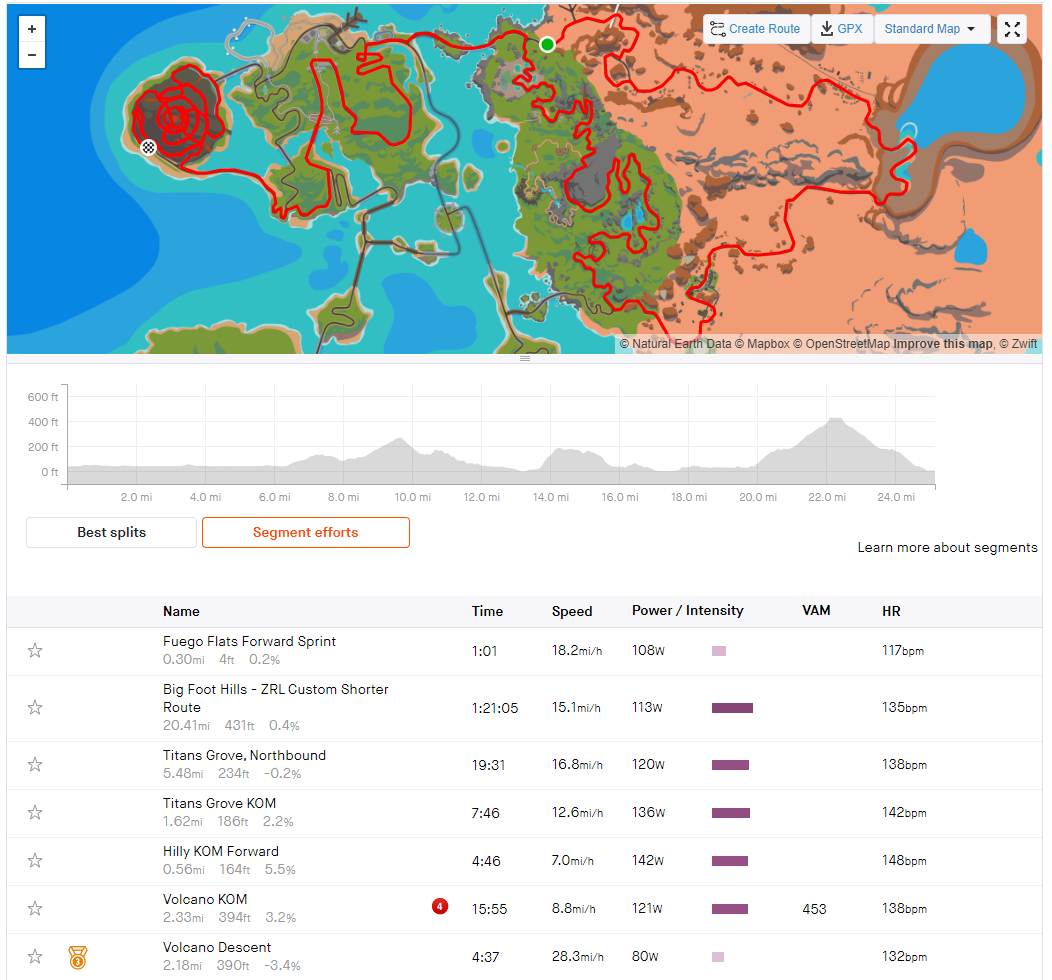
Task: Click the green start marker on the map
Action: point(547,44)
